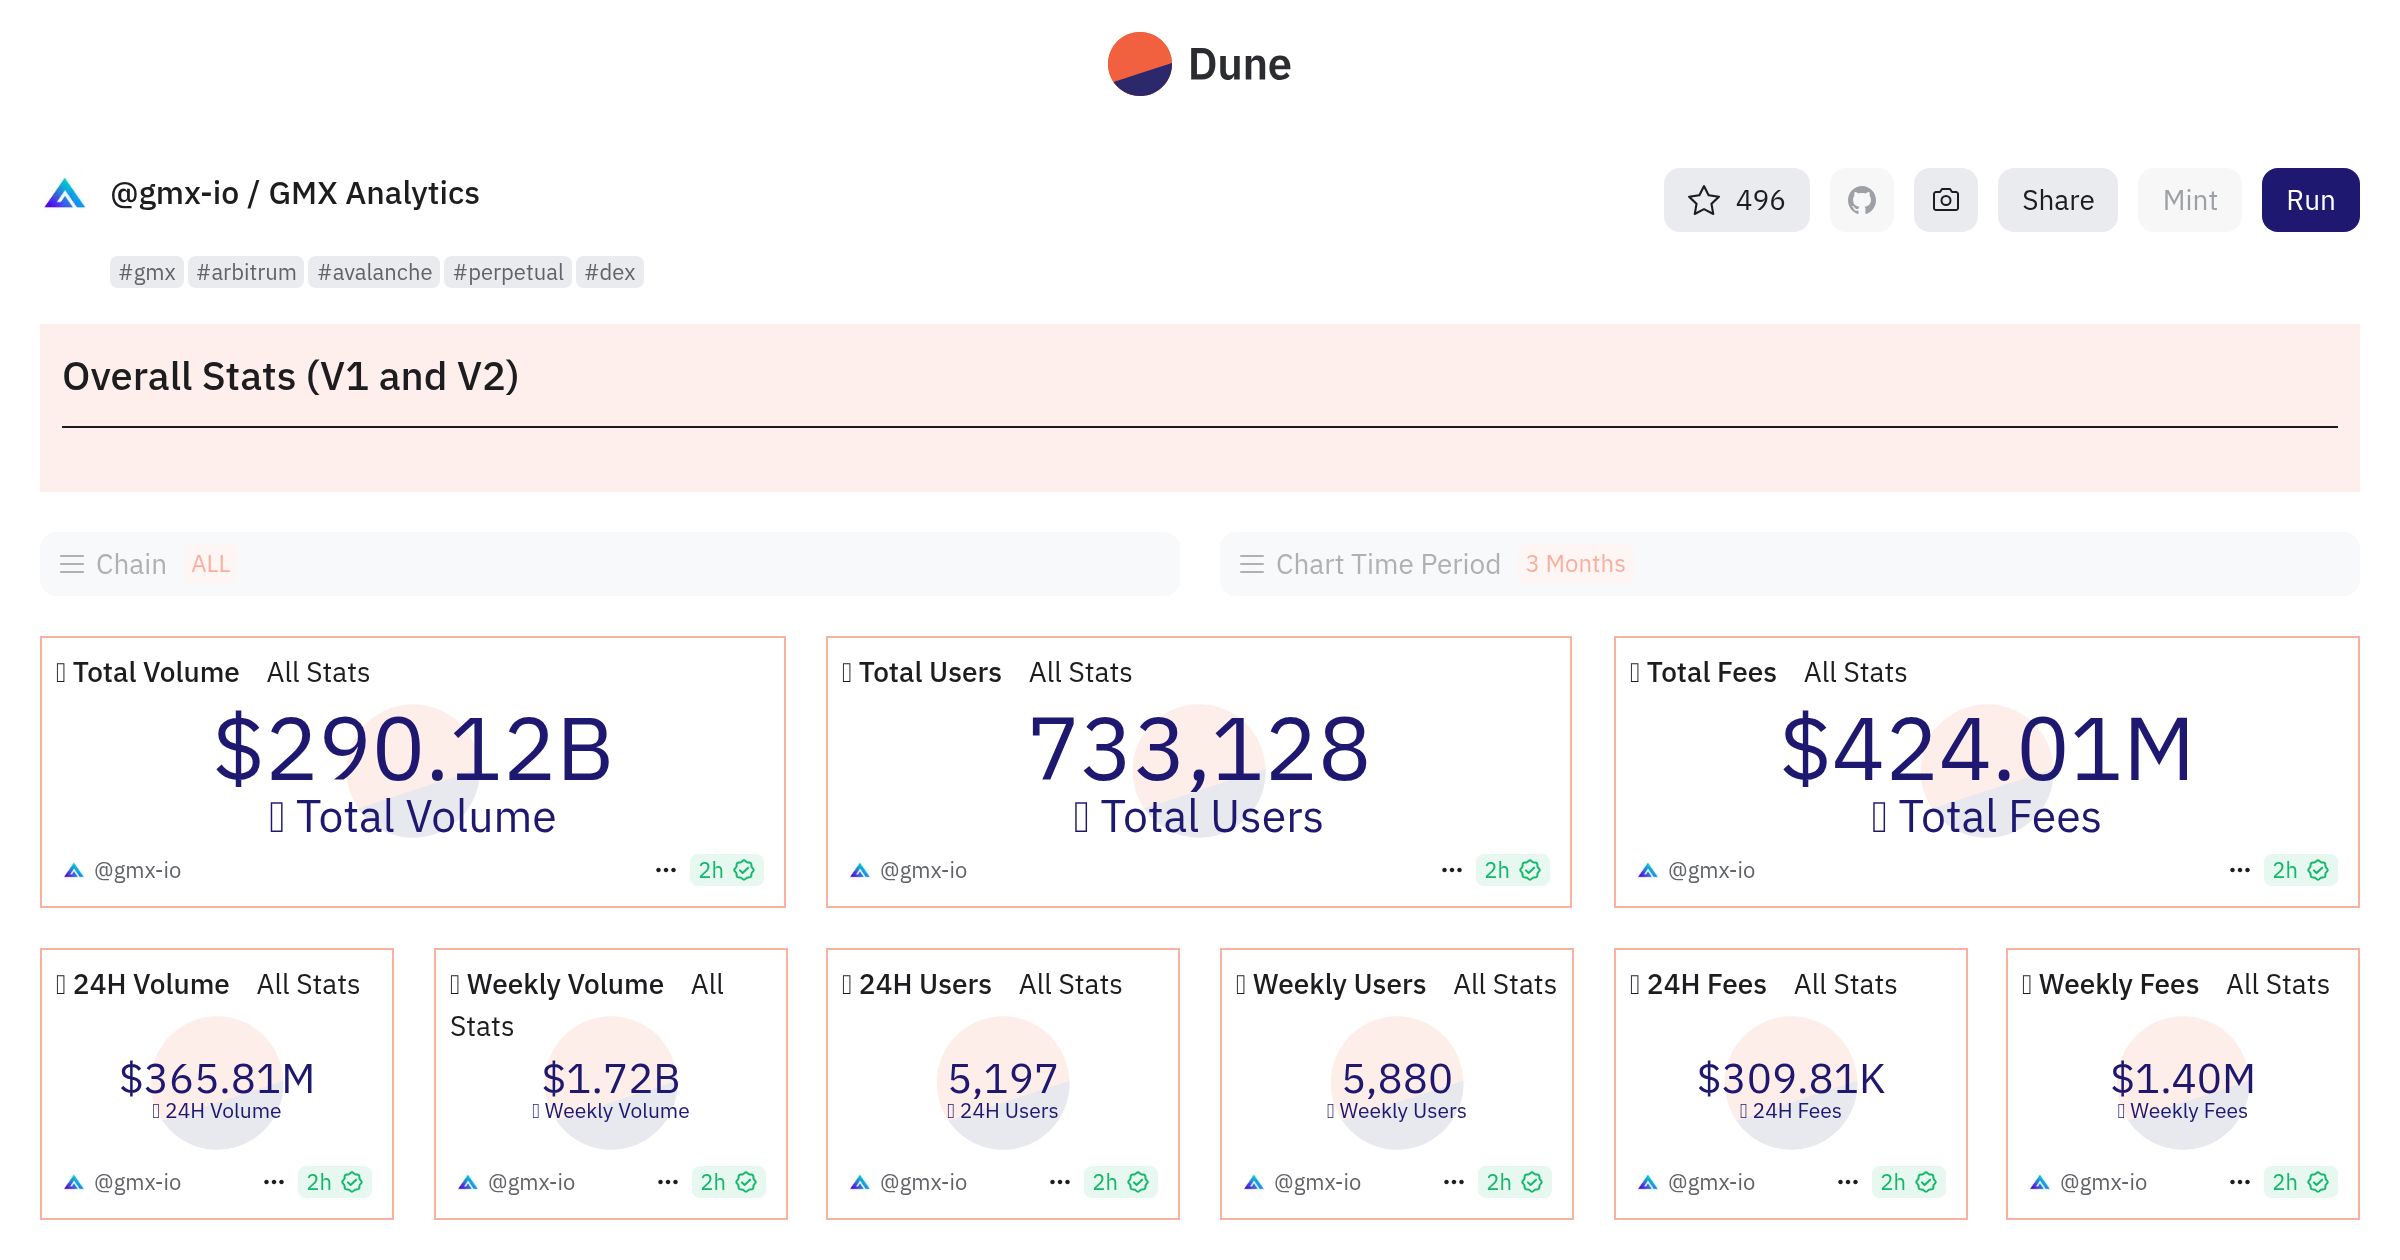
Task: Click the GMX triangle logo beside dashboard title
Action: click(x=65, y=193)
